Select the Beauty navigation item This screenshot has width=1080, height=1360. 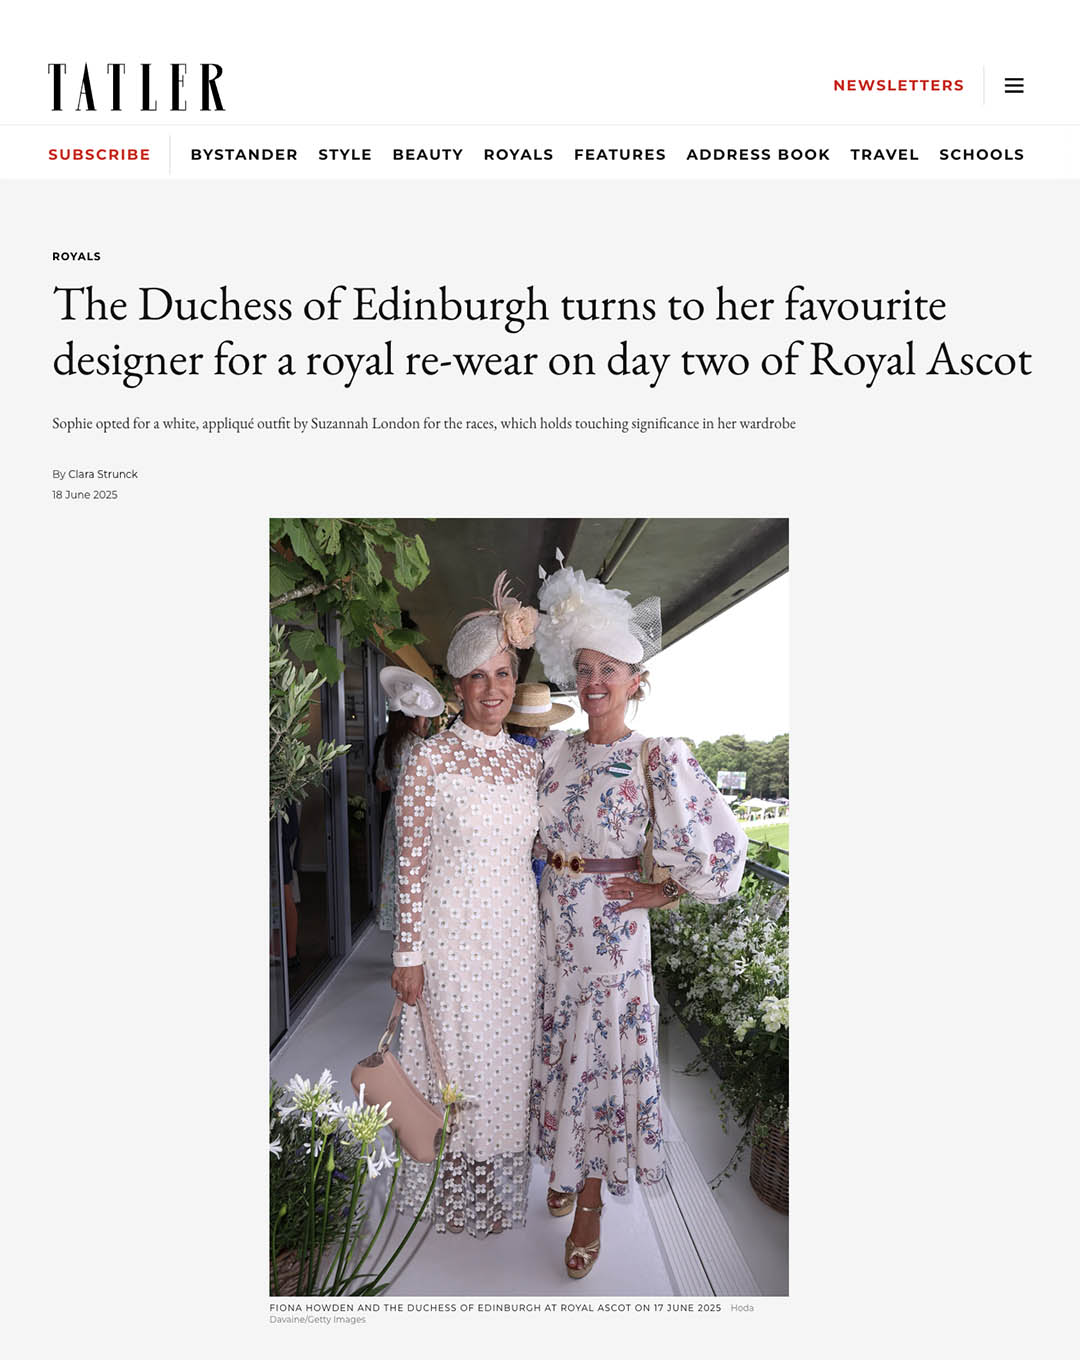pos(428,155)
